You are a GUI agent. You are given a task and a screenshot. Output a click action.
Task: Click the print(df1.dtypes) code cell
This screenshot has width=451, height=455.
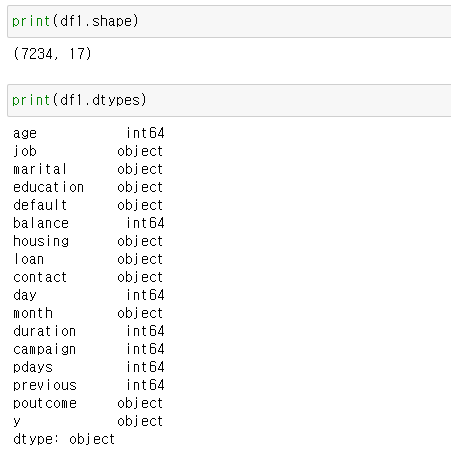click(229, 101)
